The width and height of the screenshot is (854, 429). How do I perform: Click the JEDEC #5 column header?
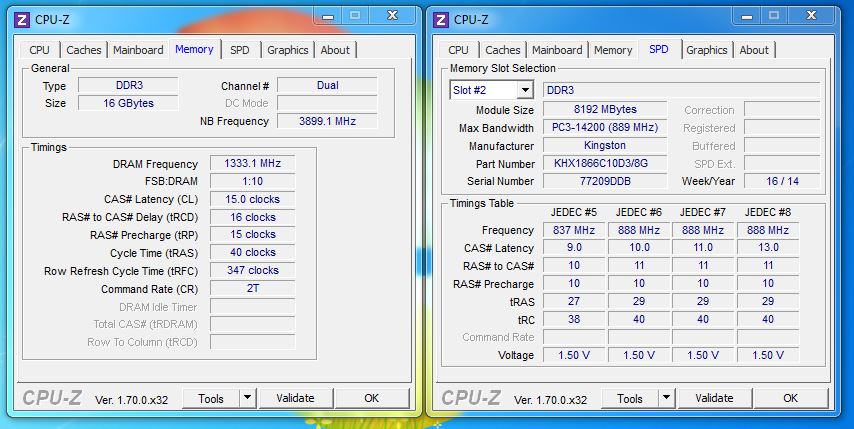574,212
